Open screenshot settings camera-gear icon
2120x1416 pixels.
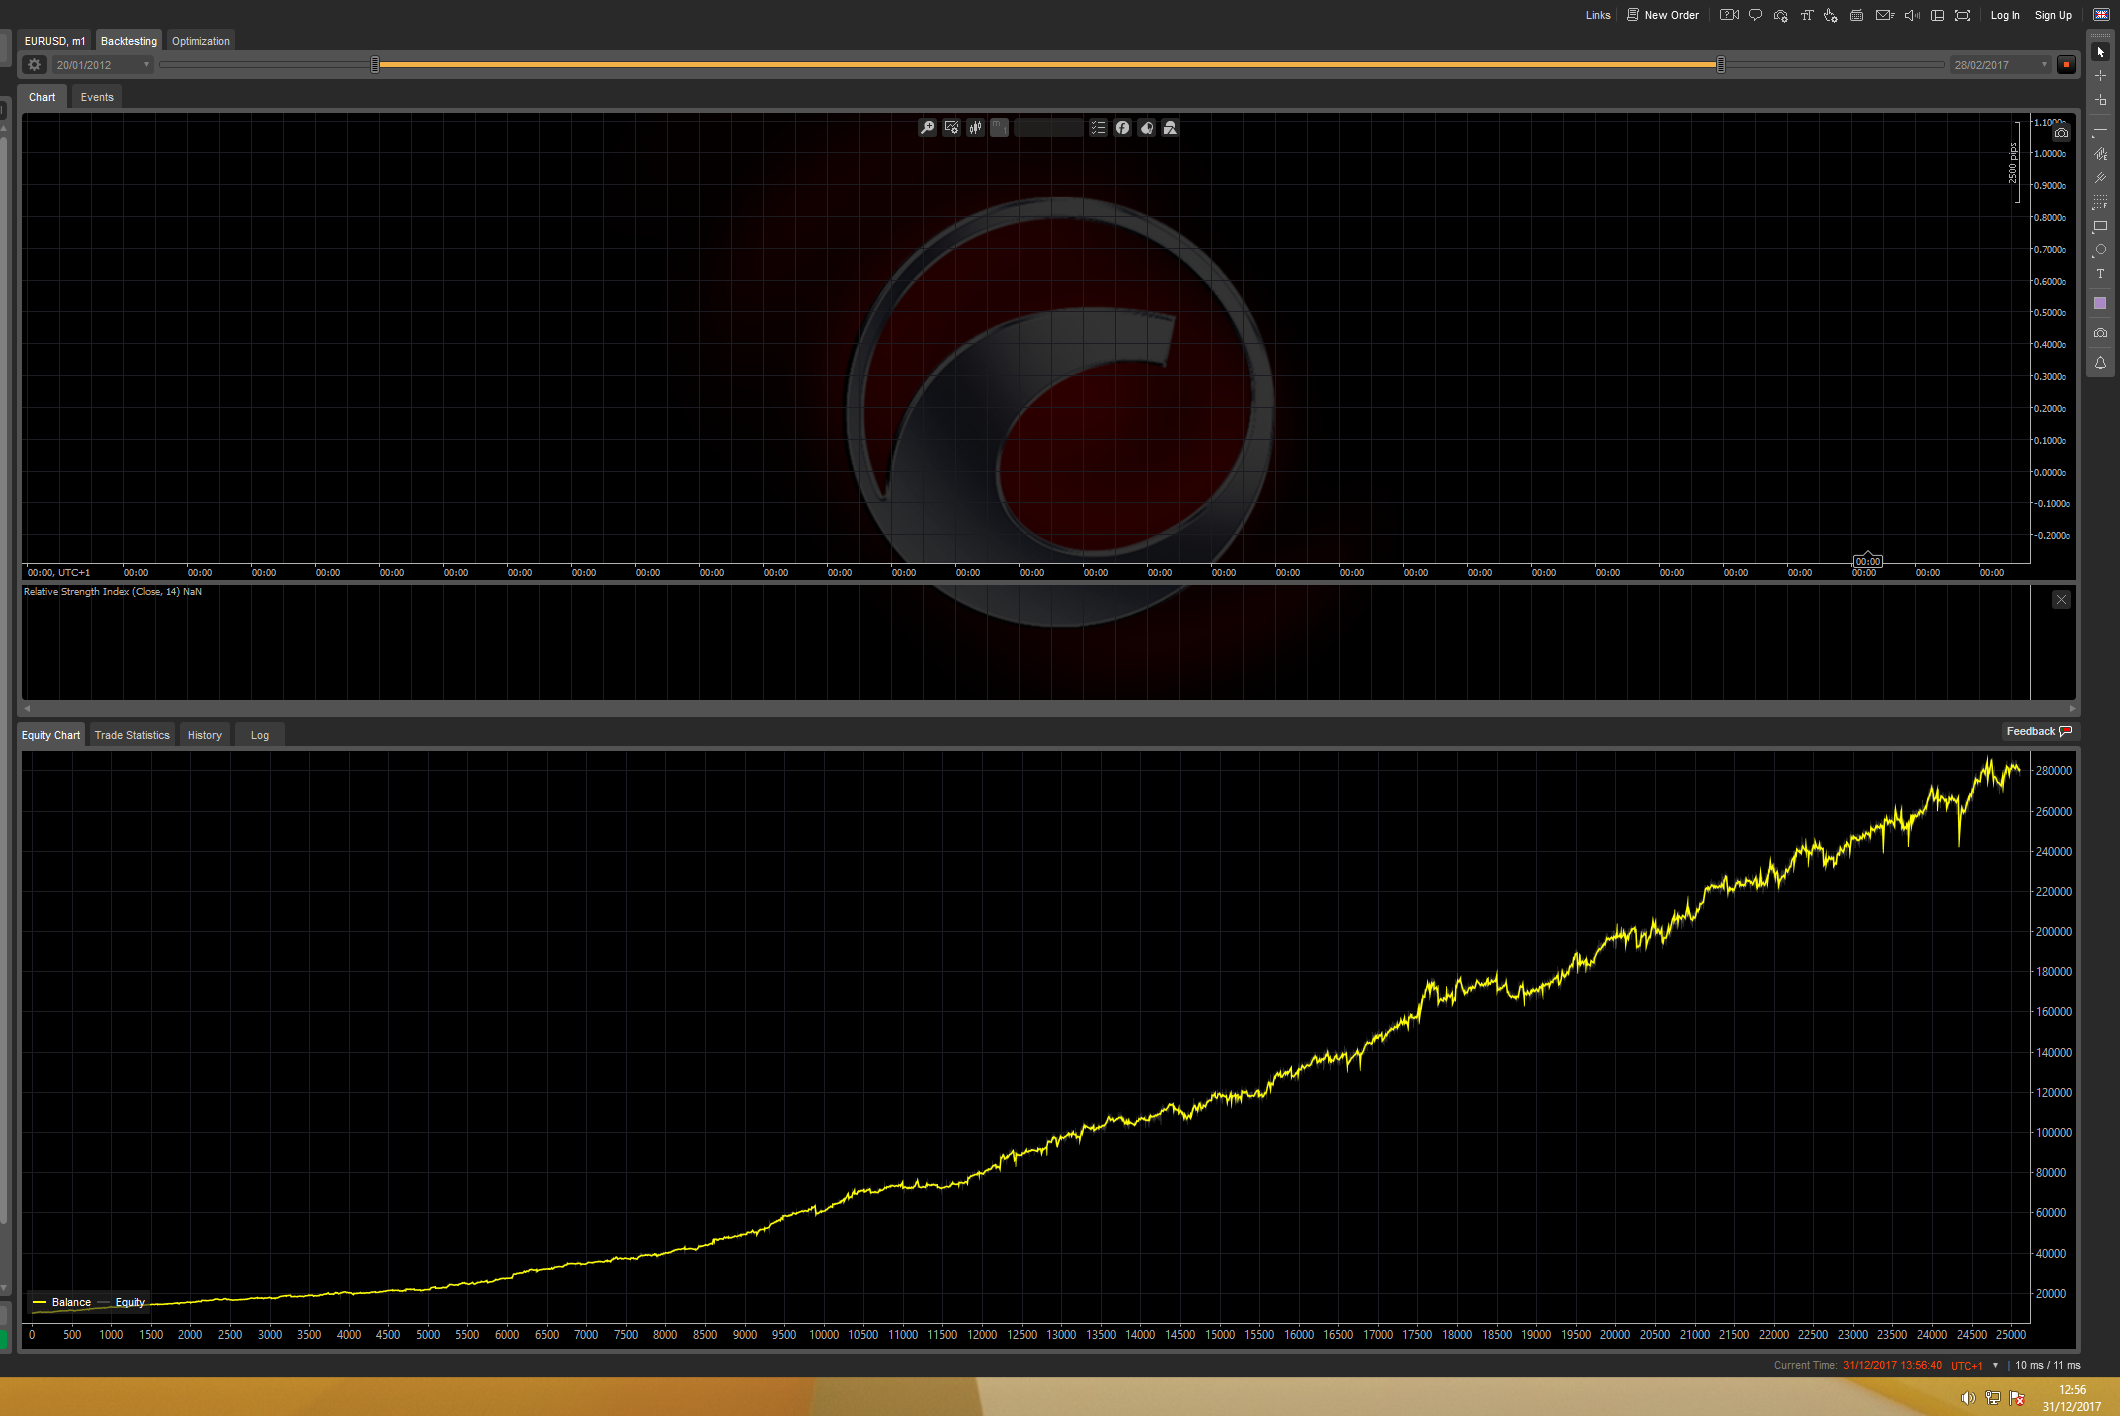tap(1781, 15)
